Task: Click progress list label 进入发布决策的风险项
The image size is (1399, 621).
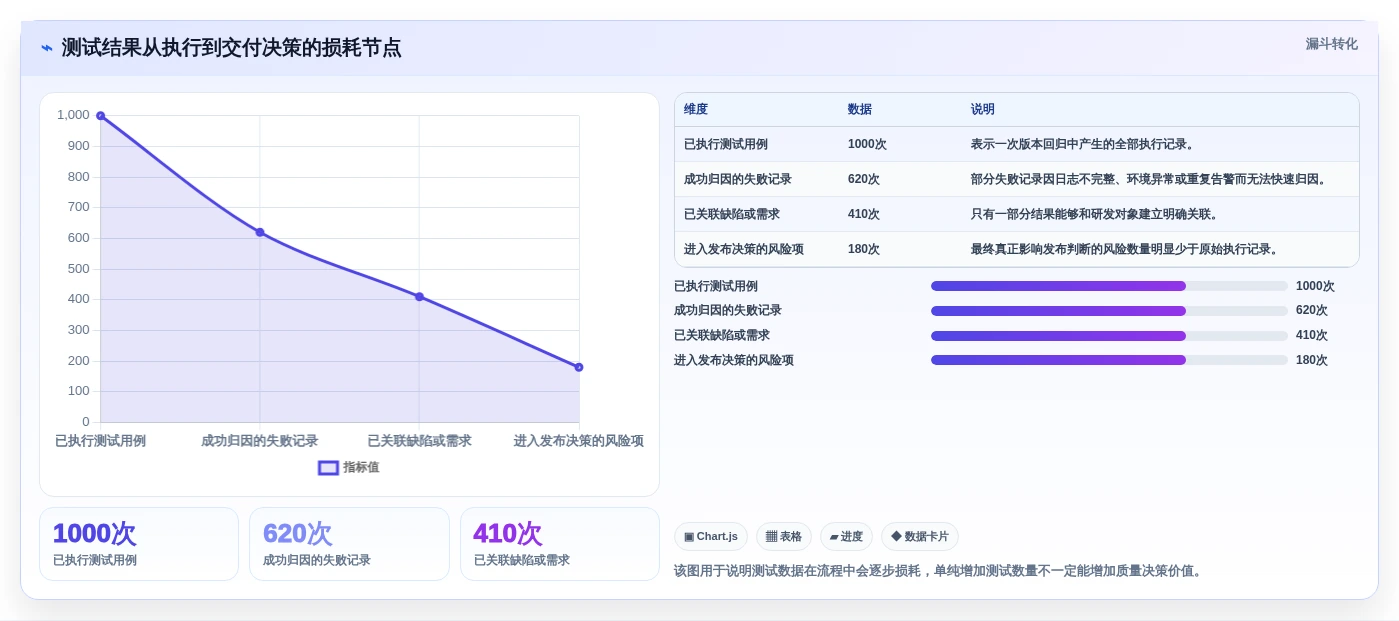Action: tap(734, 360)
